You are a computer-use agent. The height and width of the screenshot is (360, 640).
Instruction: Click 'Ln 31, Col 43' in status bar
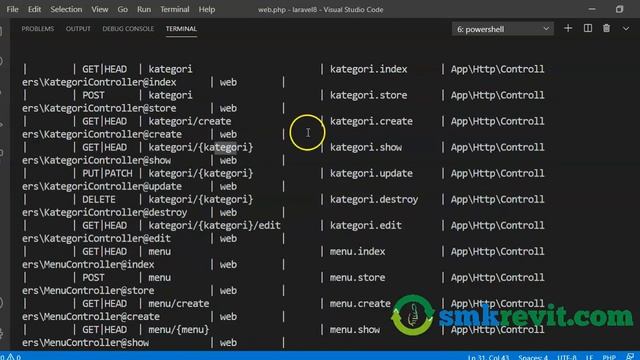tap(488, 357)
